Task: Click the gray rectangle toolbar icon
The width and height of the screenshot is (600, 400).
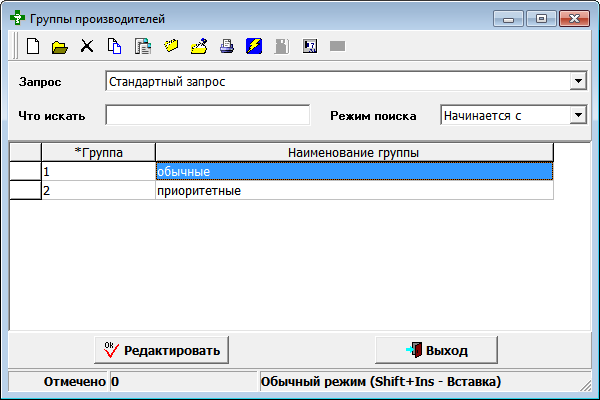Action: coord(338,46)
